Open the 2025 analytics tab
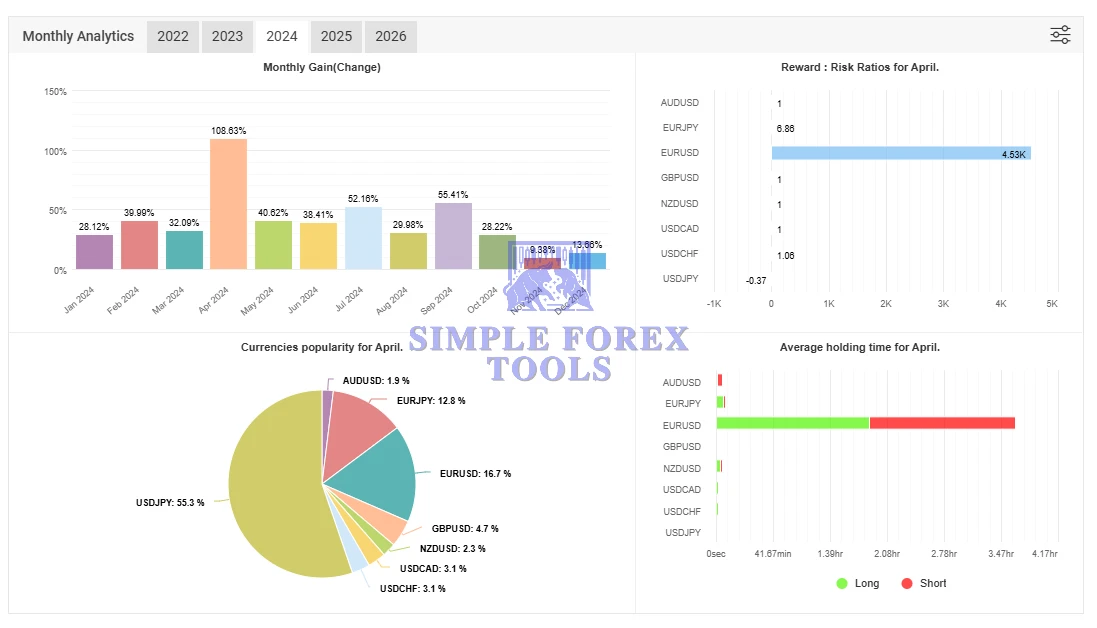 coord(336,36)
